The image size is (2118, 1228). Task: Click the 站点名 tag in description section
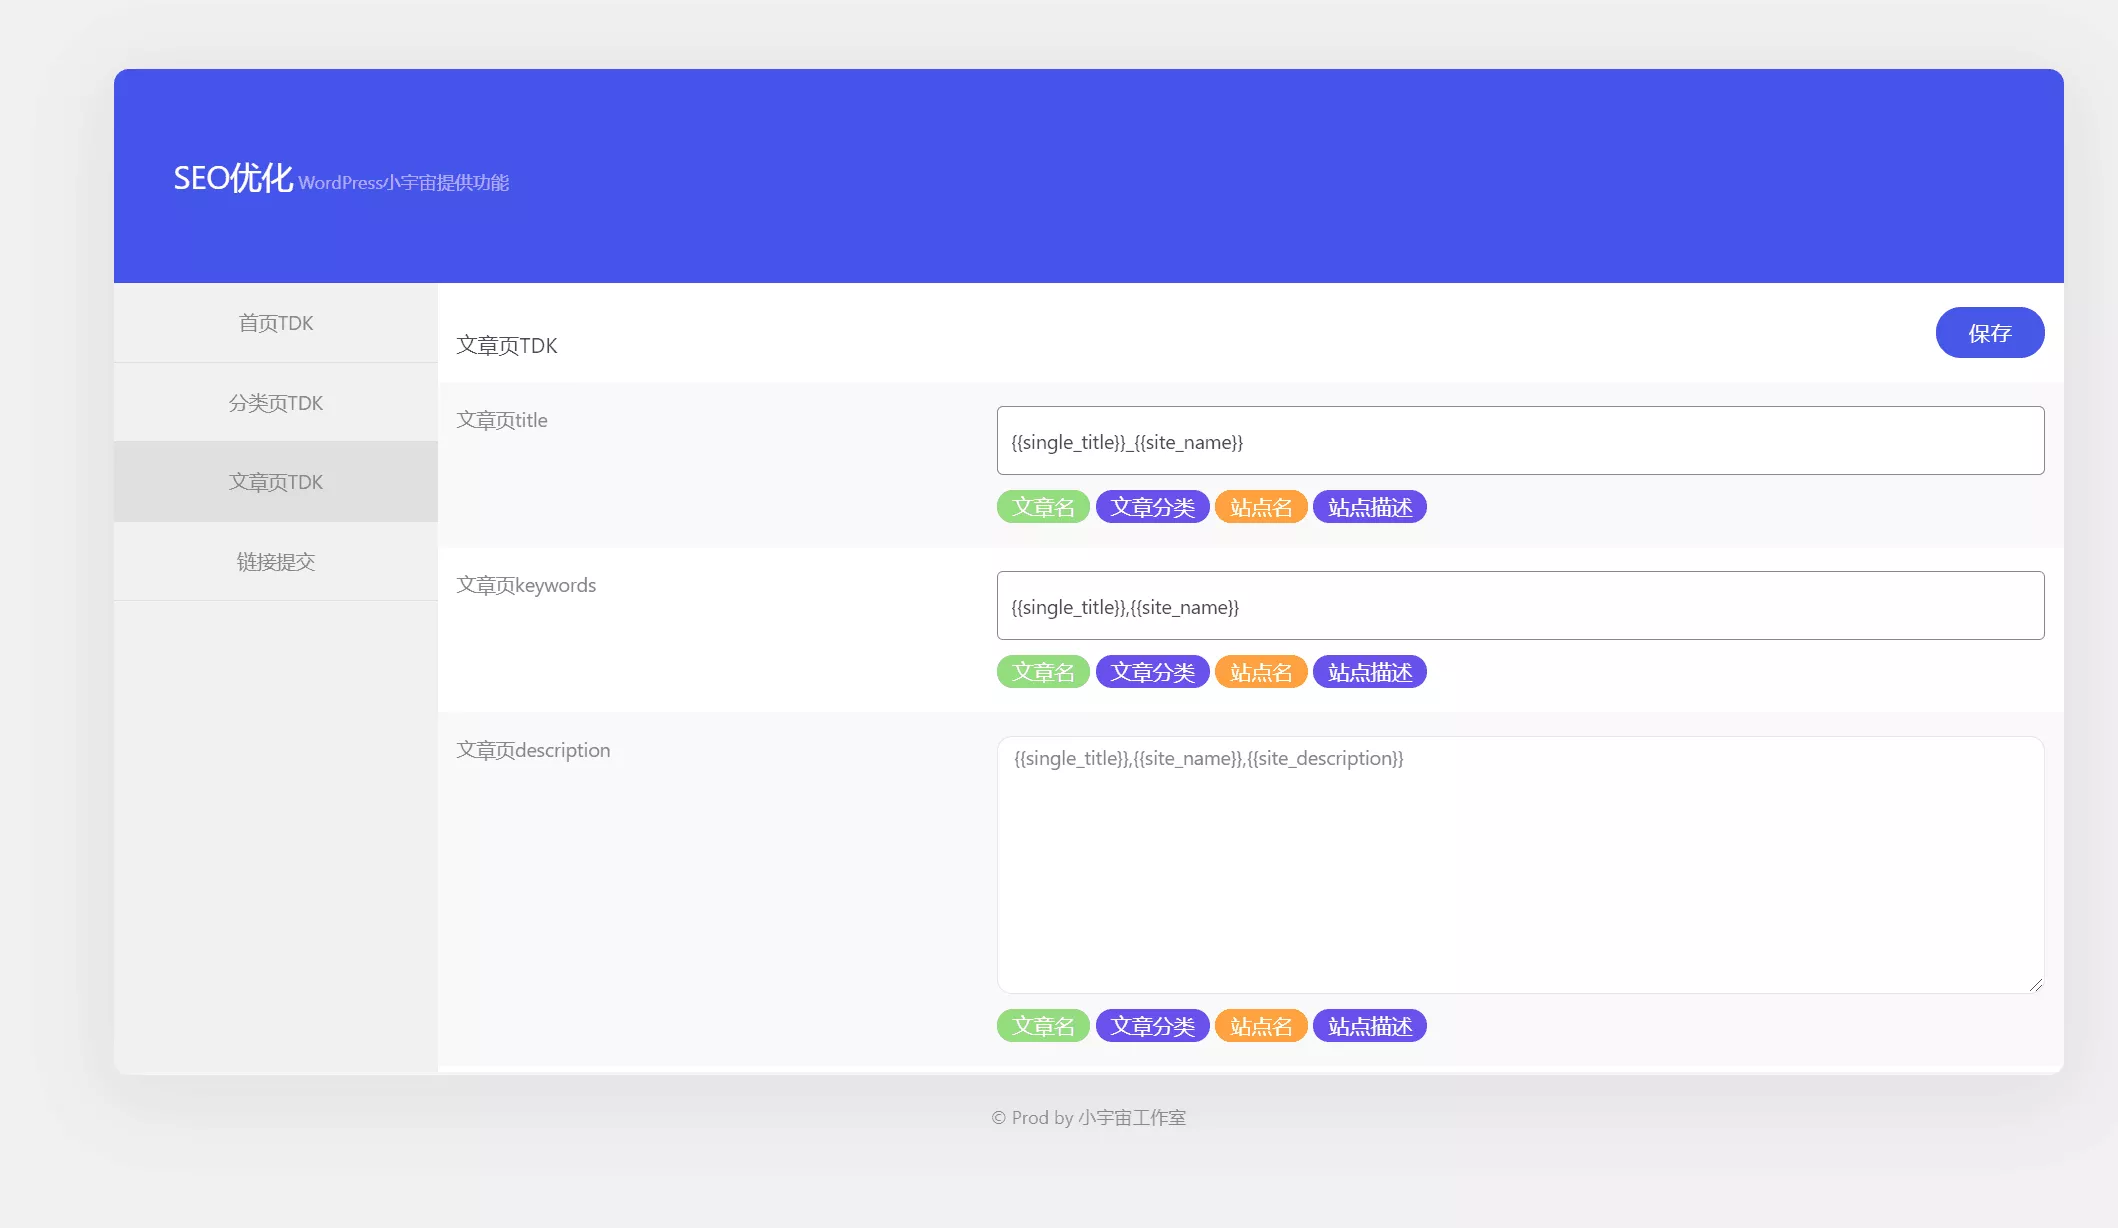(1260, 1023)
